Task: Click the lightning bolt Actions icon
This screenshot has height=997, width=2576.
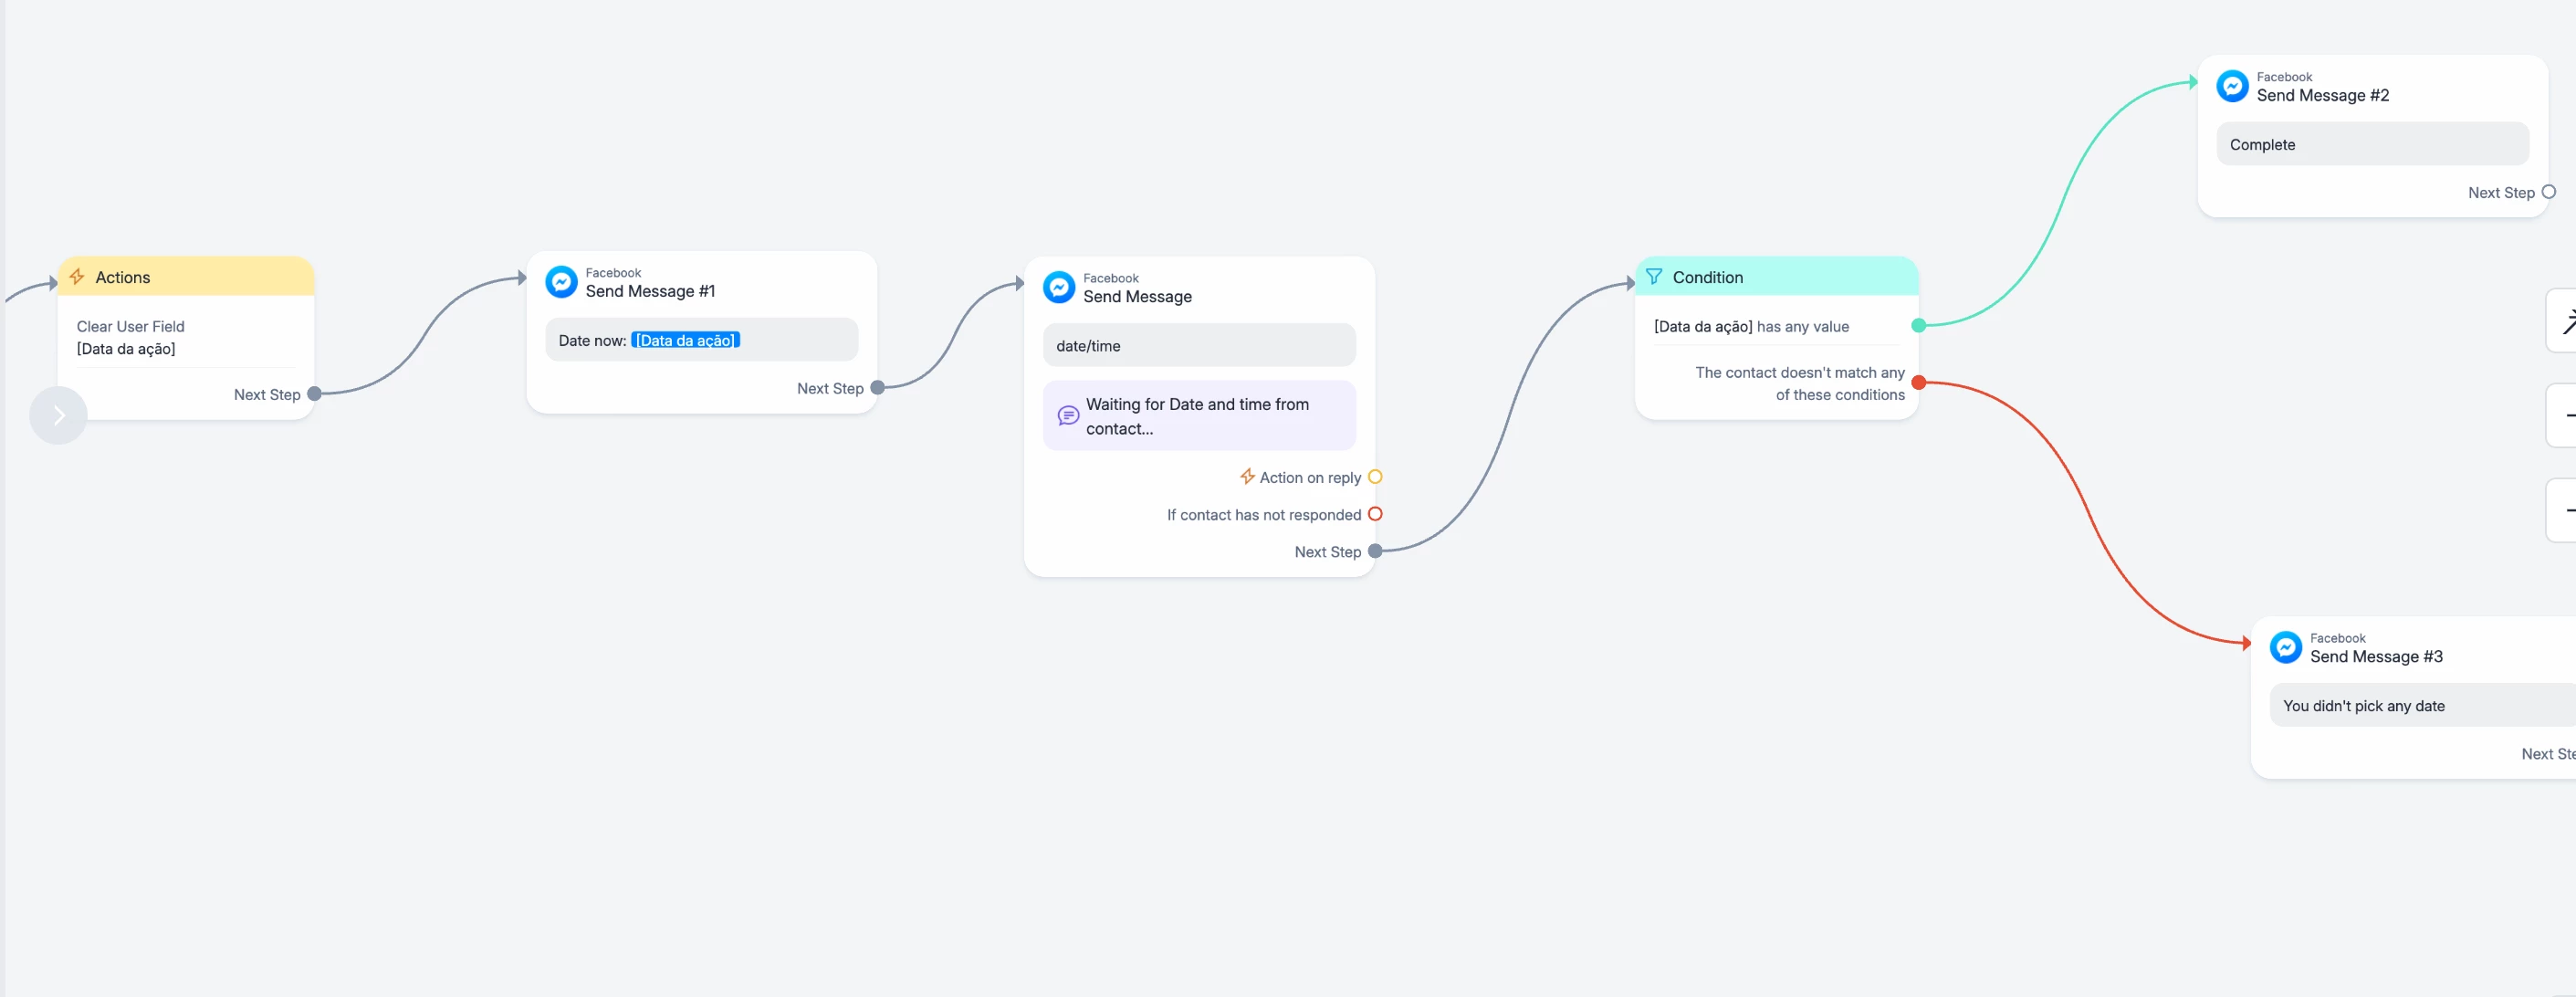Action: tap(77, 277)
